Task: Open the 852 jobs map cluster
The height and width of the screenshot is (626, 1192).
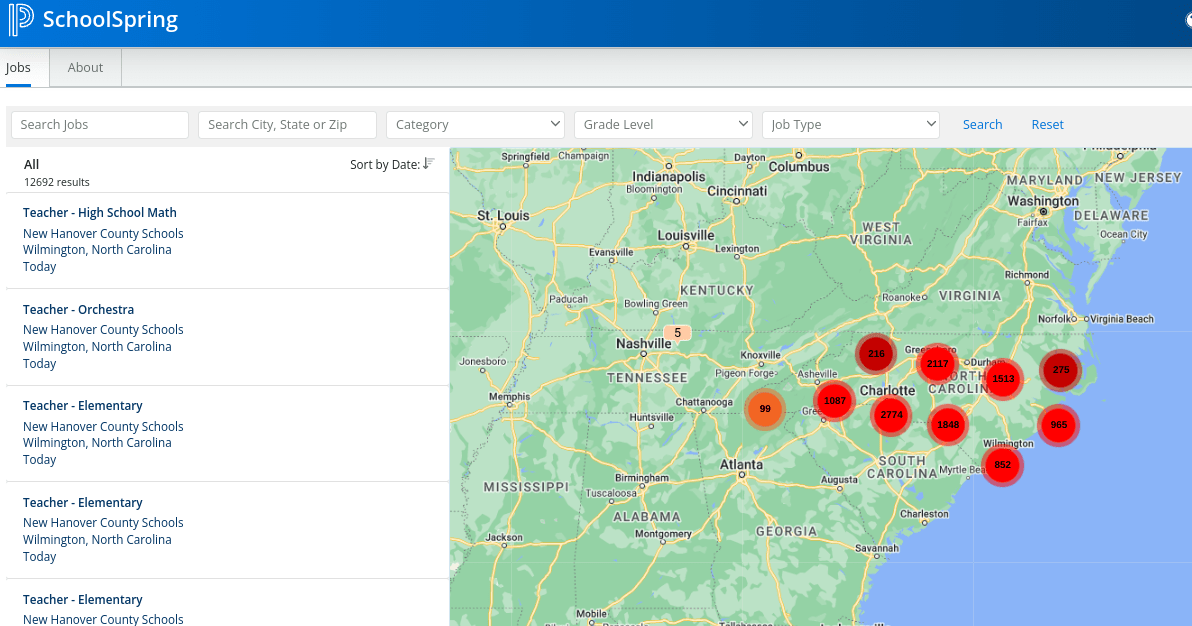Action: 1003,465
